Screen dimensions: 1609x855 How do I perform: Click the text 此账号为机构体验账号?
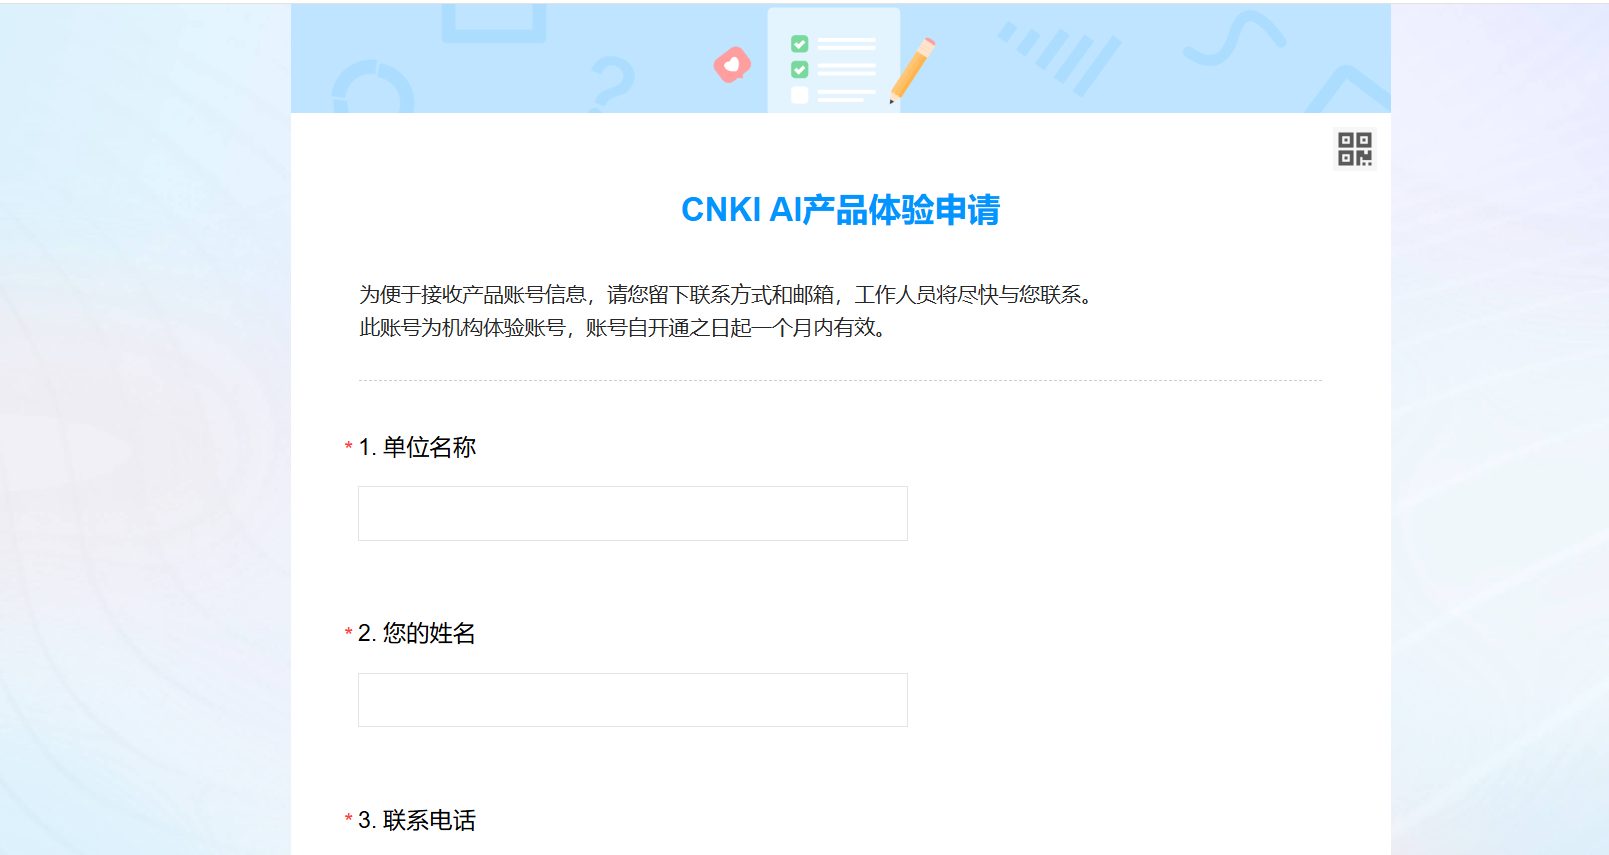click(x=463, y=328)
